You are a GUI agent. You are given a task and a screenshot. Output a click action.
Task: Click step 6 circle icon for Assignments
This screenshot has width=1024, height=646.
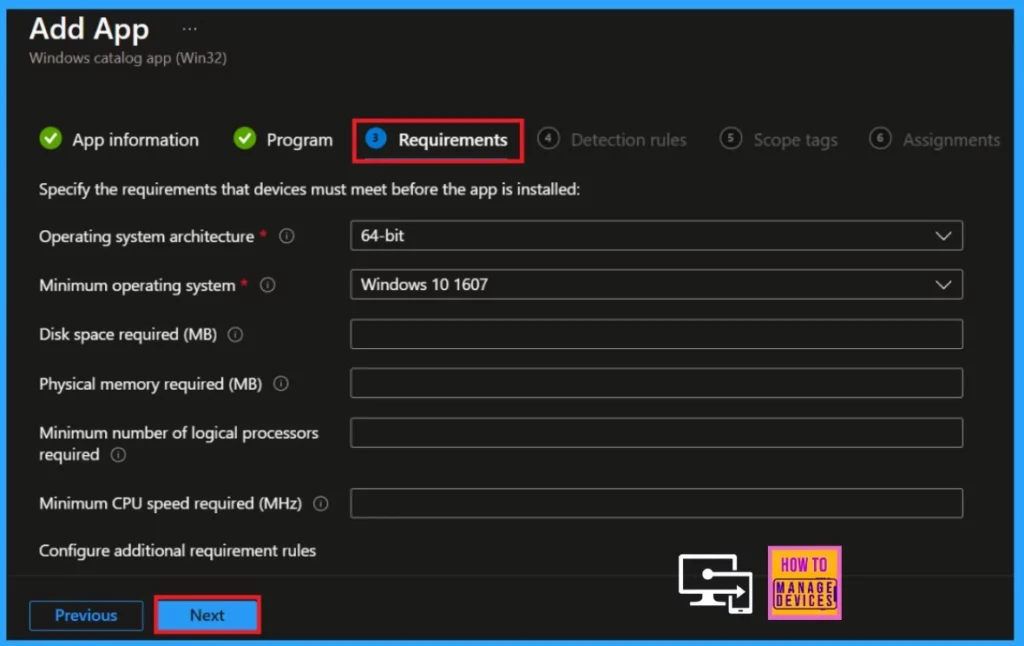(880, 138)
